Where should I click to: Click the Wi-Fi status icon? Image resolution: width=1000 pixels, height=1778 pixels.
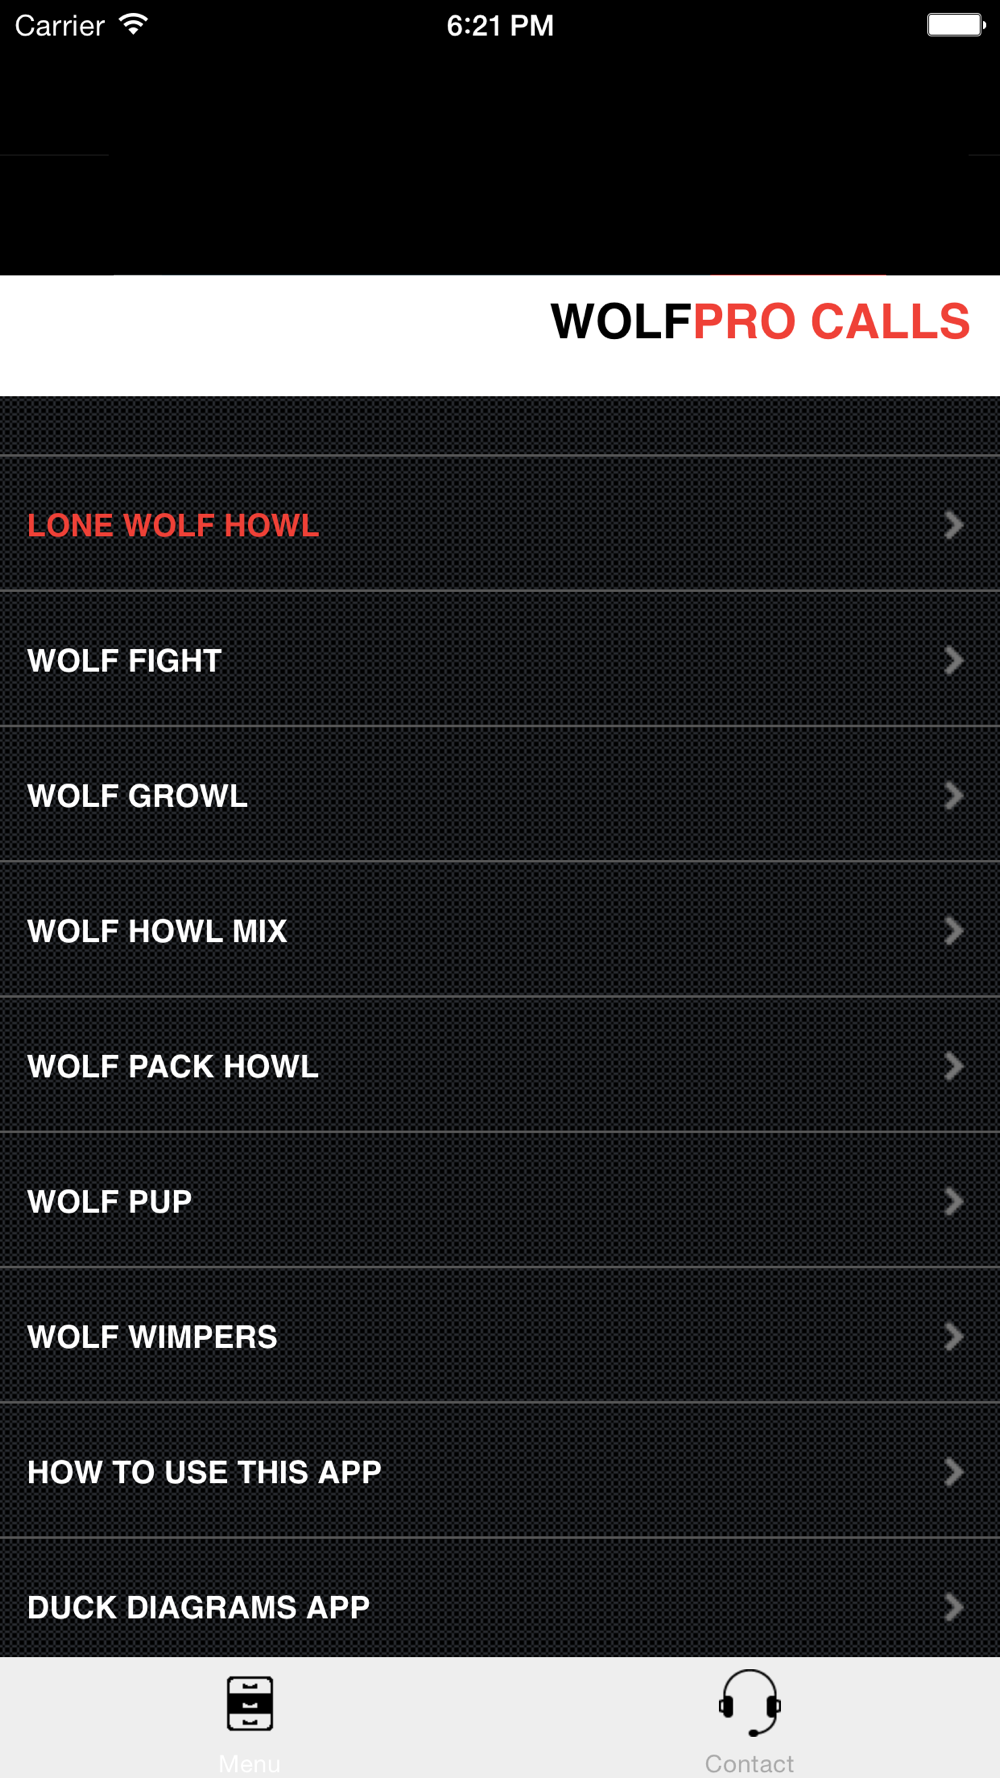[x=133, y=24]
